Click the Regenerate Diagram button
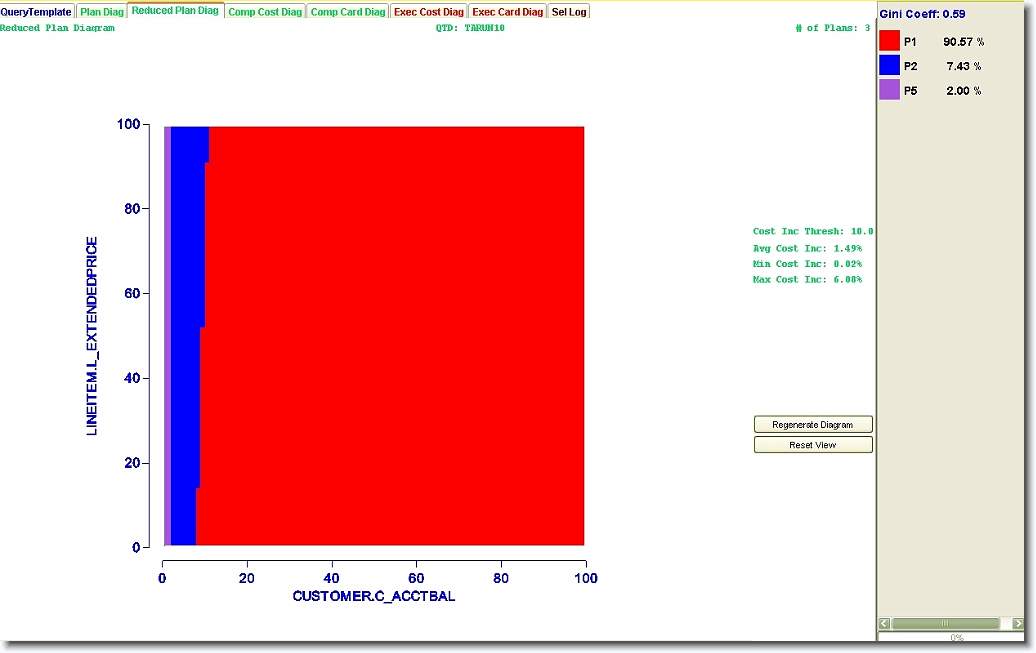The height and width of the screenshot is (653, 1036). (x=813, y=425)
